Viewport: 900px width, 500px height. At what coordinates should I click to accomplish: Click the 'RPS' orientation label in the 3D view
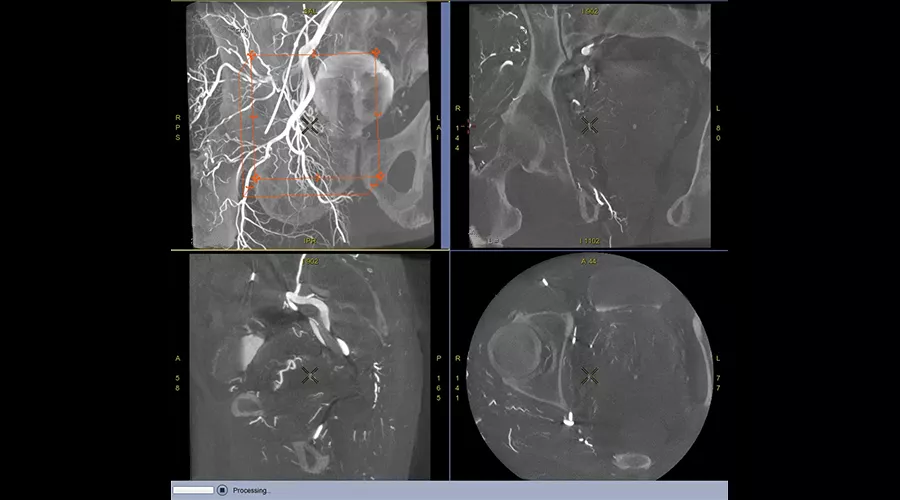pyautogui.click(x=178, y=127)
